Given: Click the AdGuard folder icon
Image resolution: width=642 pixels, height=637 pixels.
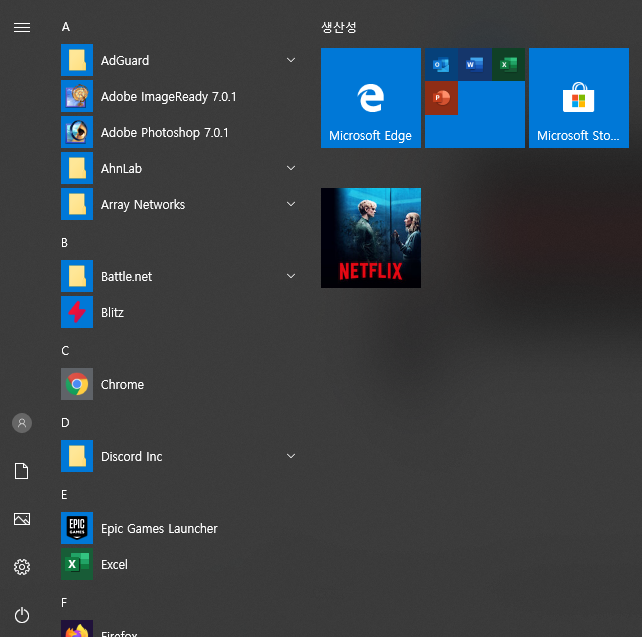Looking at the screenshot, I should click(77, 60).
